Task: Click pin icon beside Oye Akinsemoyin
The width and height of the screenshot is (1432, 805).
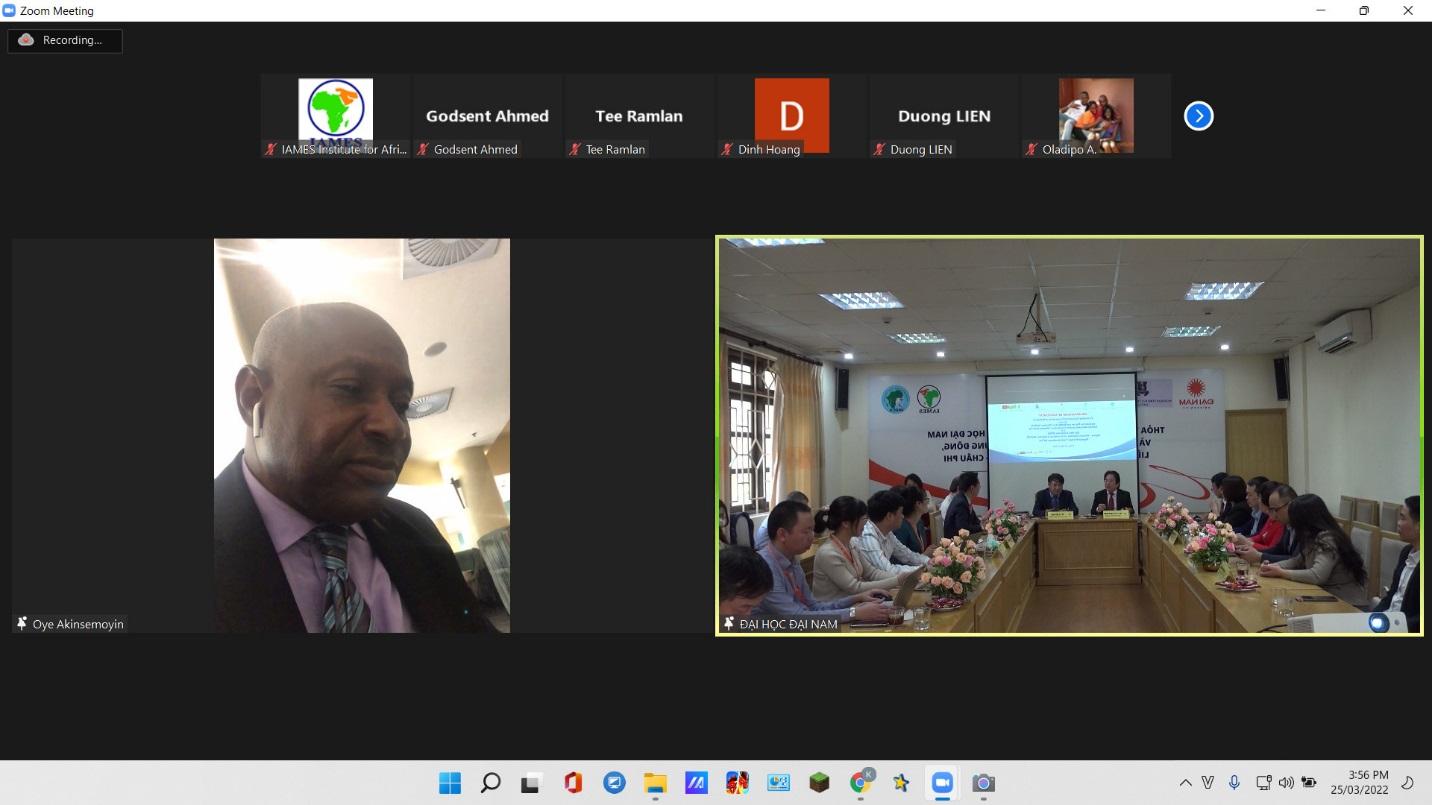Action: pyautogui.click(x=22, y=624)
